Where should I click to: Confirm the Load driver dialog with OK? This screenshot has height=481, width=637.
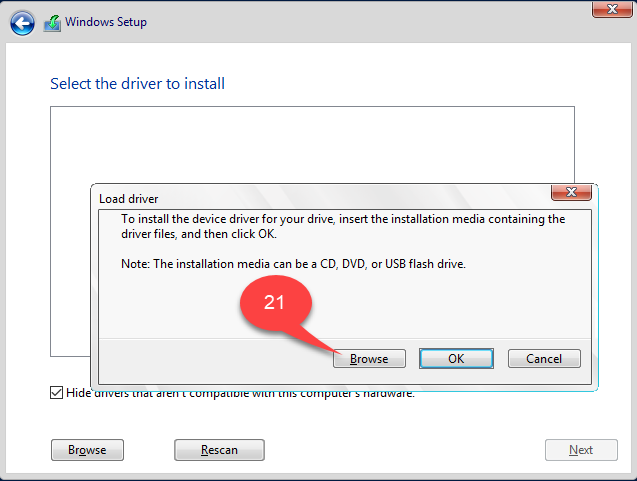[456, 359]
